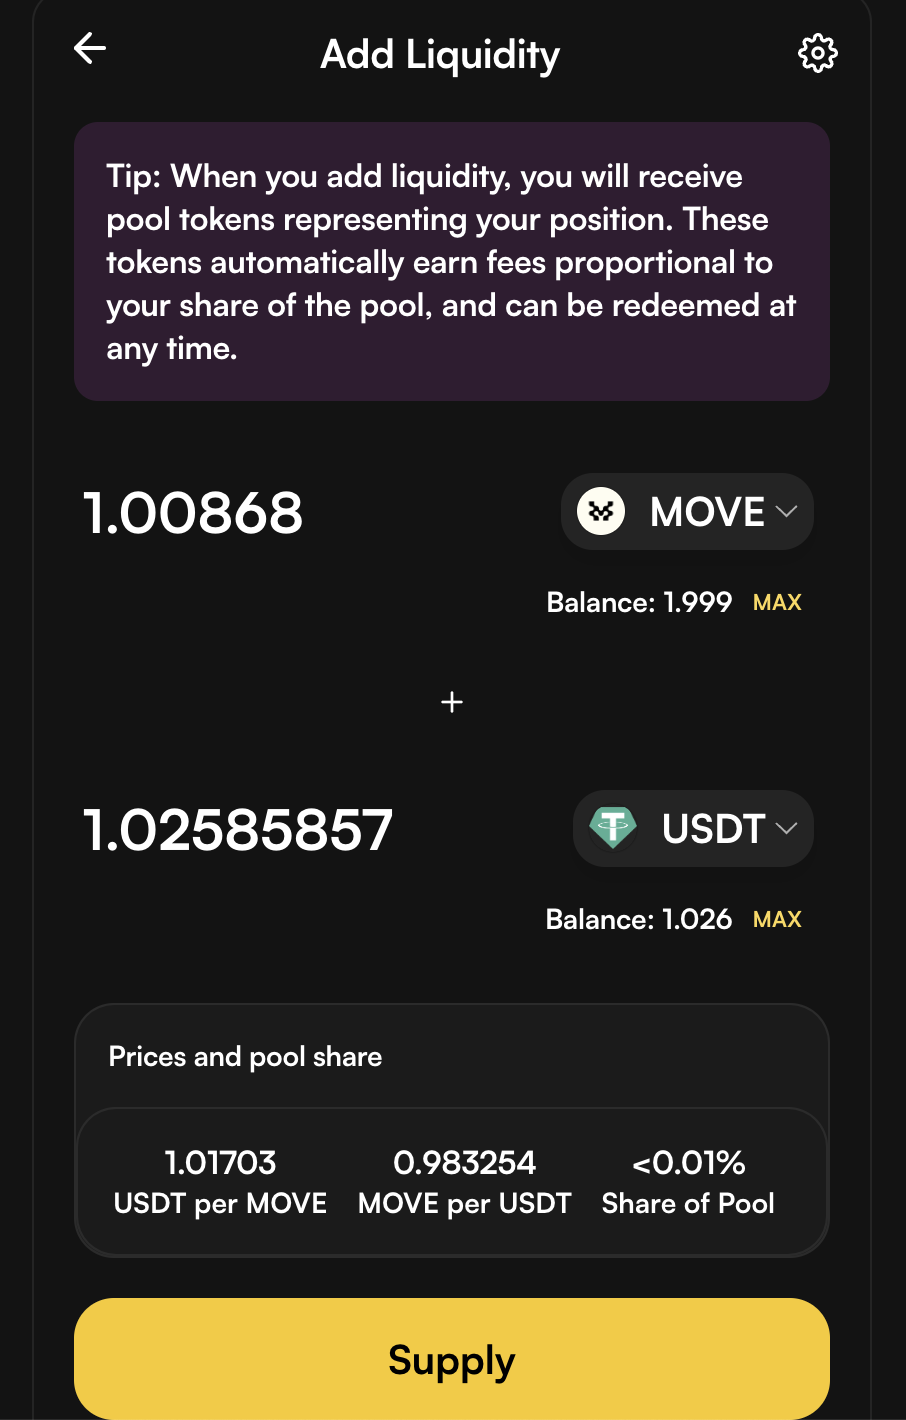Open settings with the gear icon

(x=817, y=53)
